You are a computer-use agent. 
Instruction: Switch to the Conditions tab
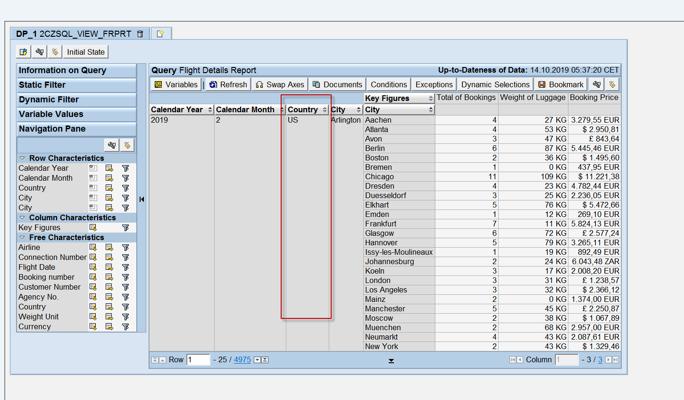(x=388, y=85)
